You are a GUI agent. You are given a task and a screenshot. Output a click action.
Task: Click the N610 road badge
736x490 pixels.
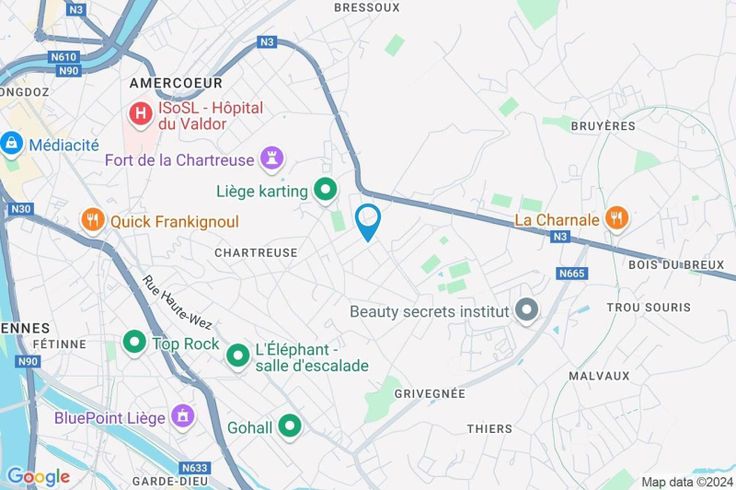[63, 57]
